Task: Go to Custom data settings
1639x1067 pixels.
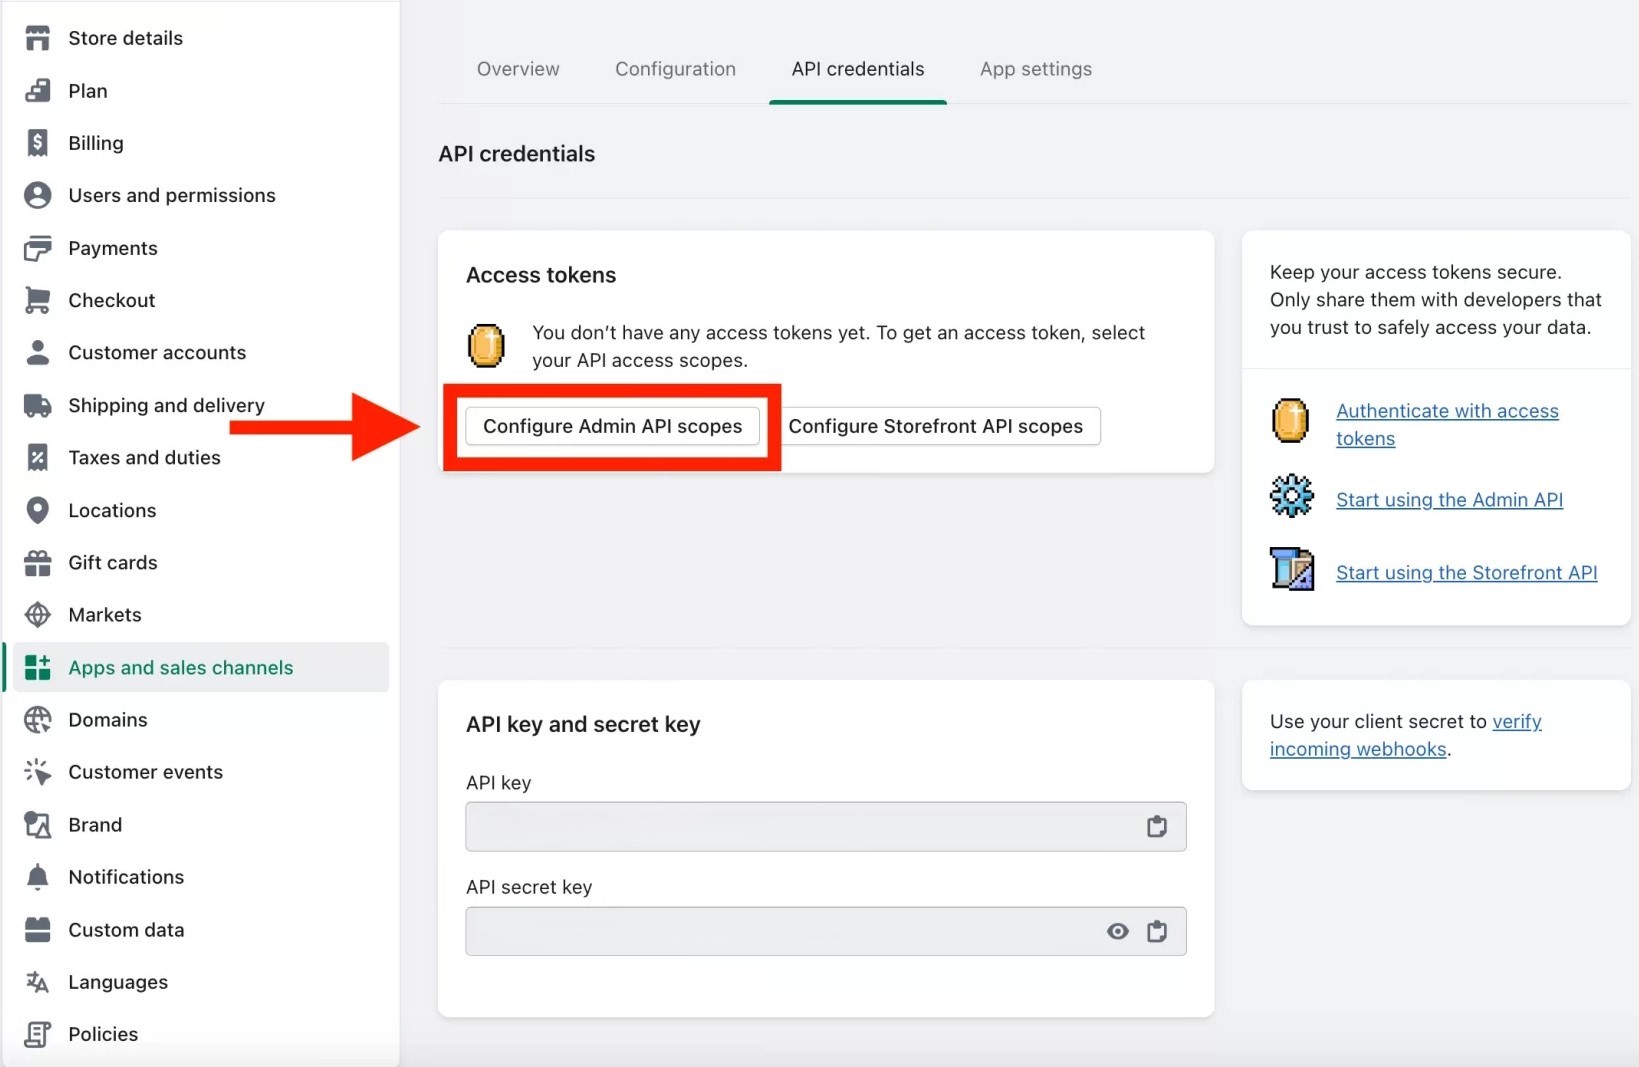Action: 127,930
